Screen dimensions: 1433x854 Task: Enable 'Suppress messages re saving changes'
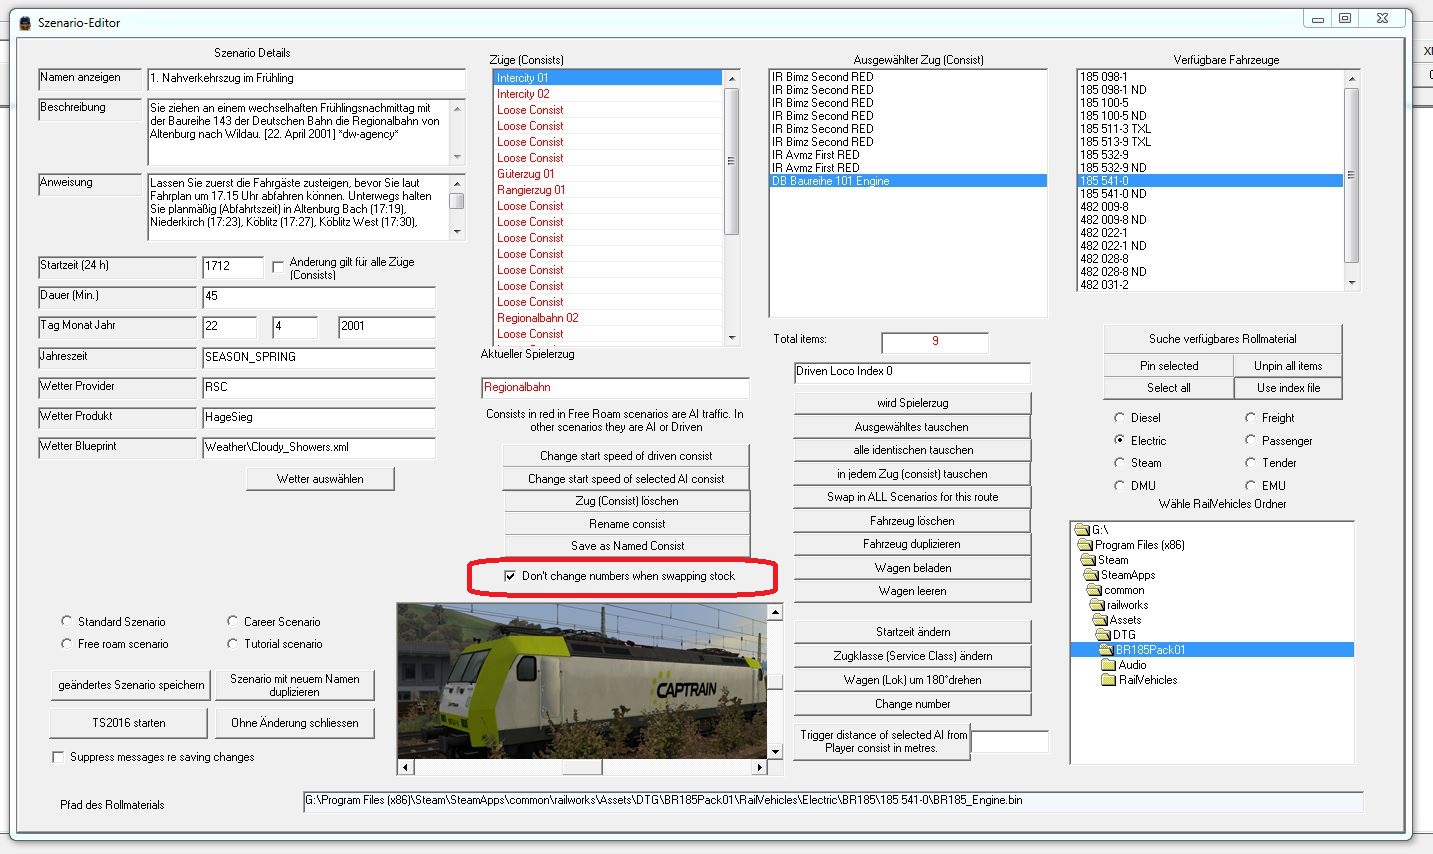pos(58,758)
